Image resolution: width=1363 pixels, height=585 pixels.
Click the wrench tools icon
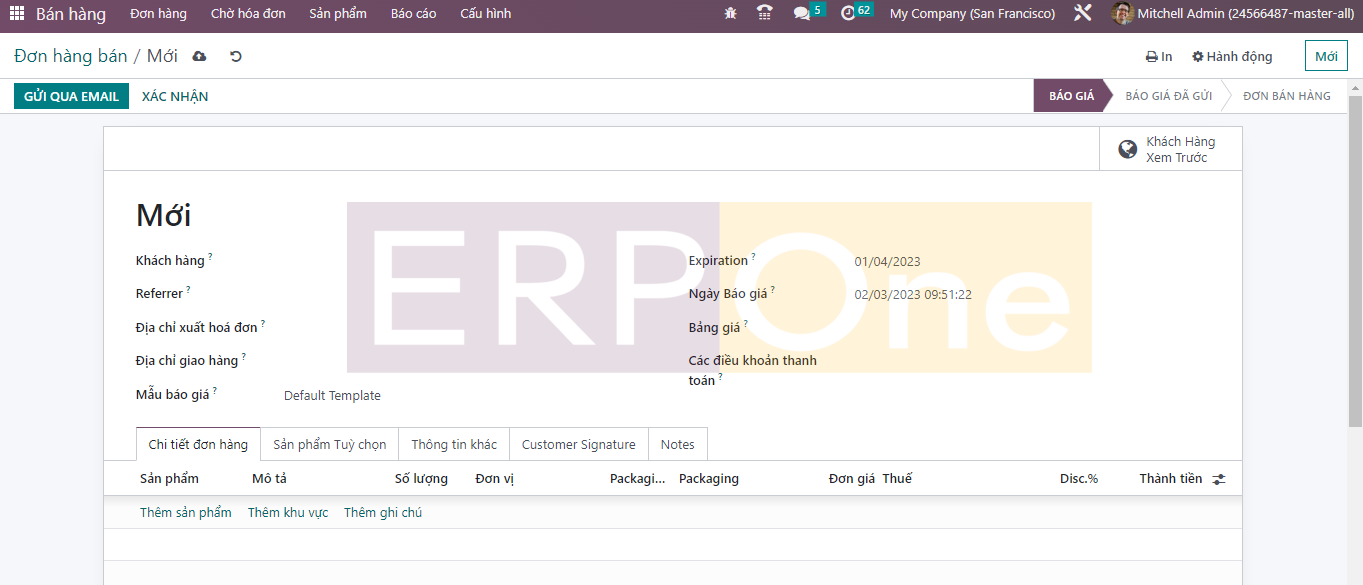[x=1082, y=14]
